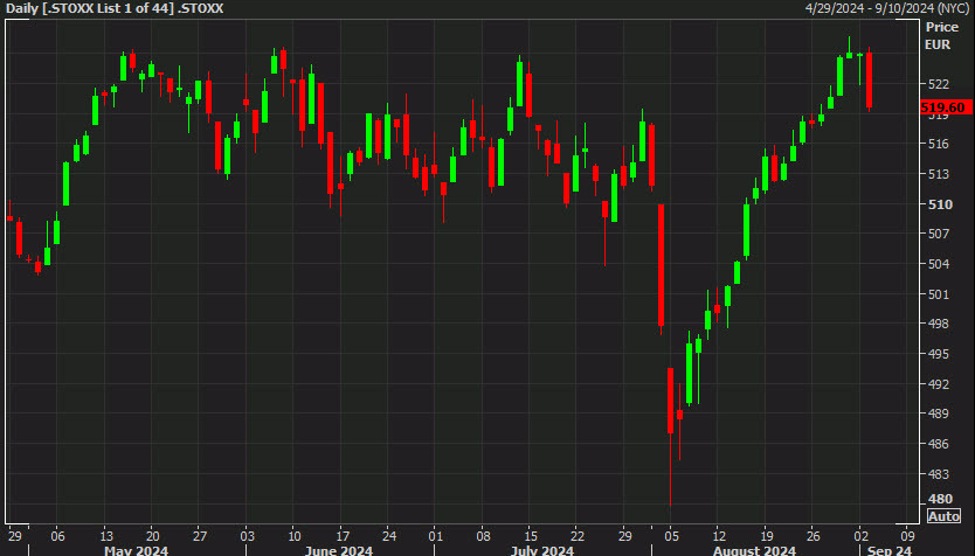Select the 480 price axis label
This screenshot has height=556, width=975.
938,499
